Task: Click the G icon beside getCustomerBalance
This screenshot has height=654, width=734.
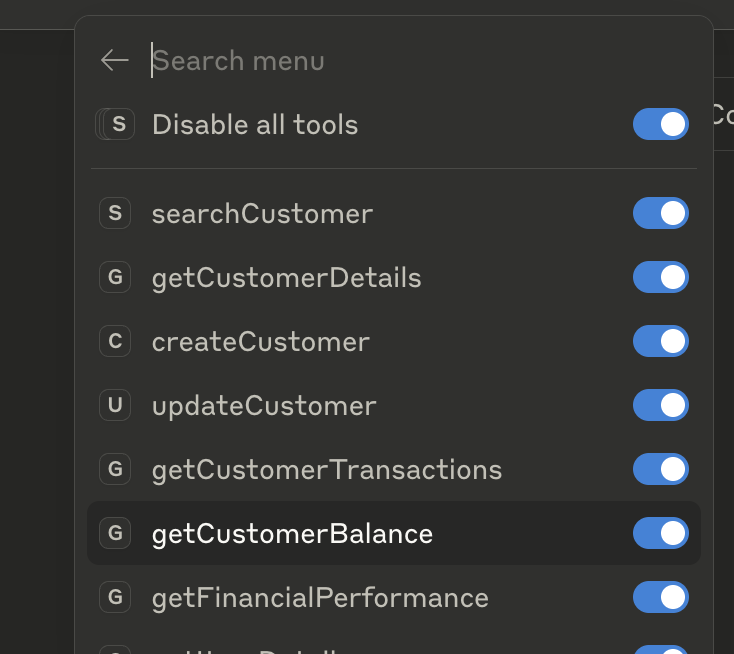Action: point(115,533)
